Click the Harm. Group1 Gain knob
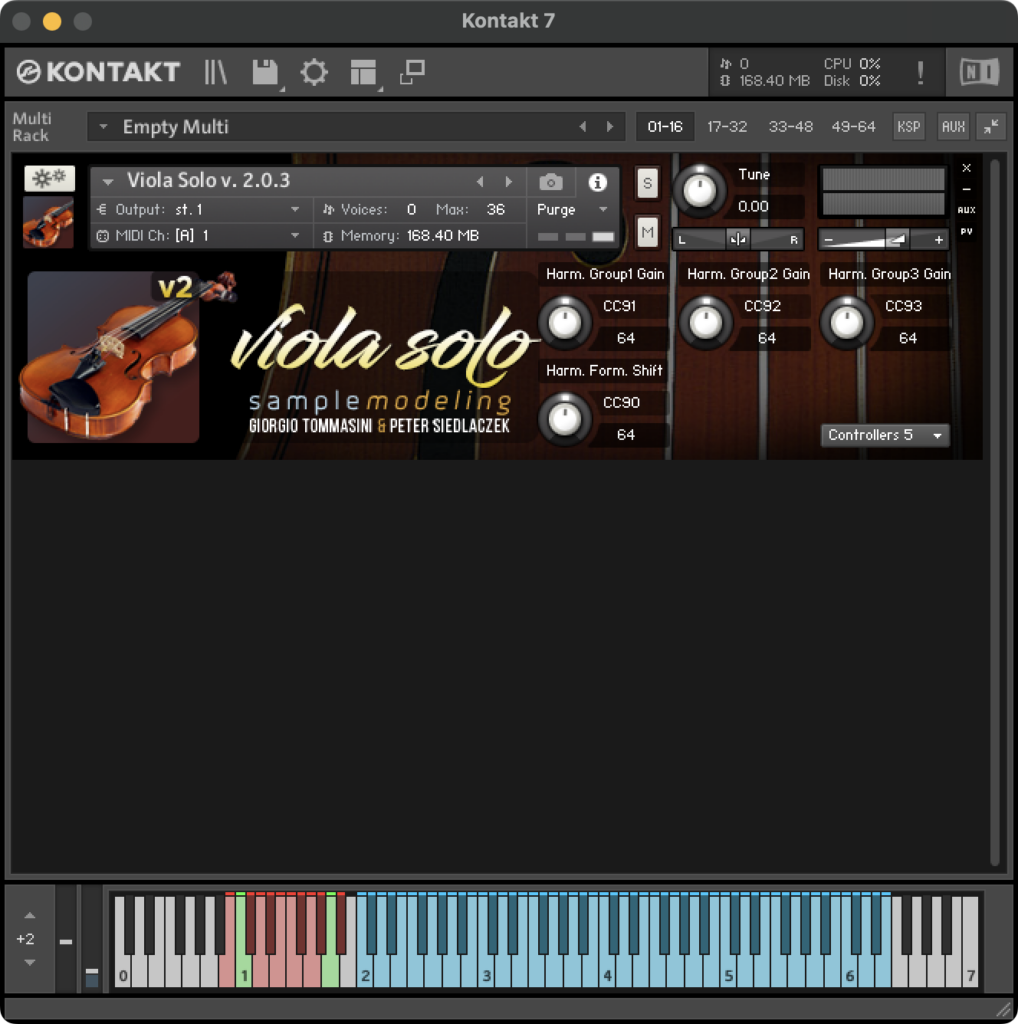This screenshot has height=1024, width=1018. coord(565,322)
